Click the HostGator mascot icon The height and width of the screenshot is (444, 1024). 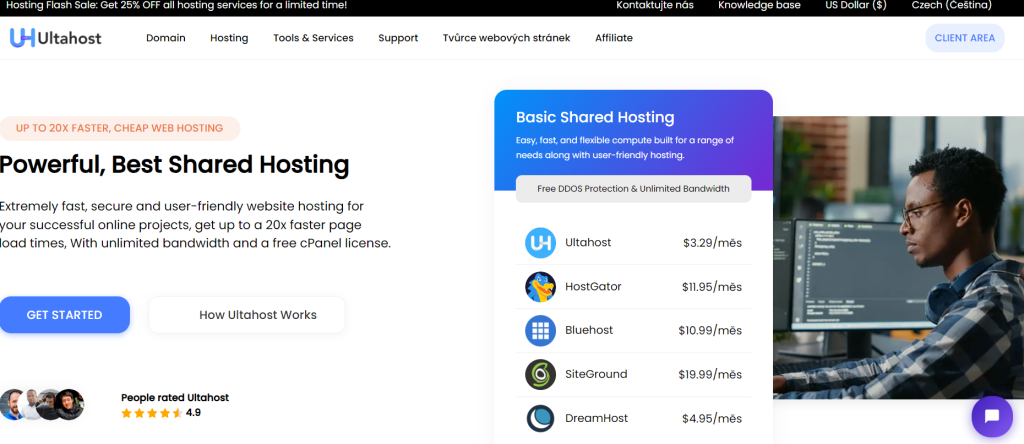click(540, 287)
